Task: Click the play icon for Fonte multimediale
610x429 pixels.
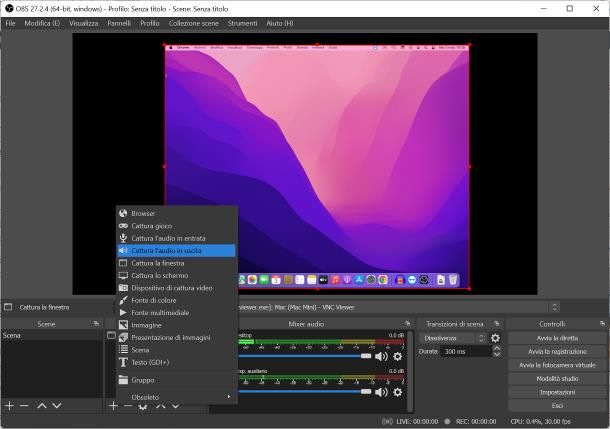Action: 123,312
